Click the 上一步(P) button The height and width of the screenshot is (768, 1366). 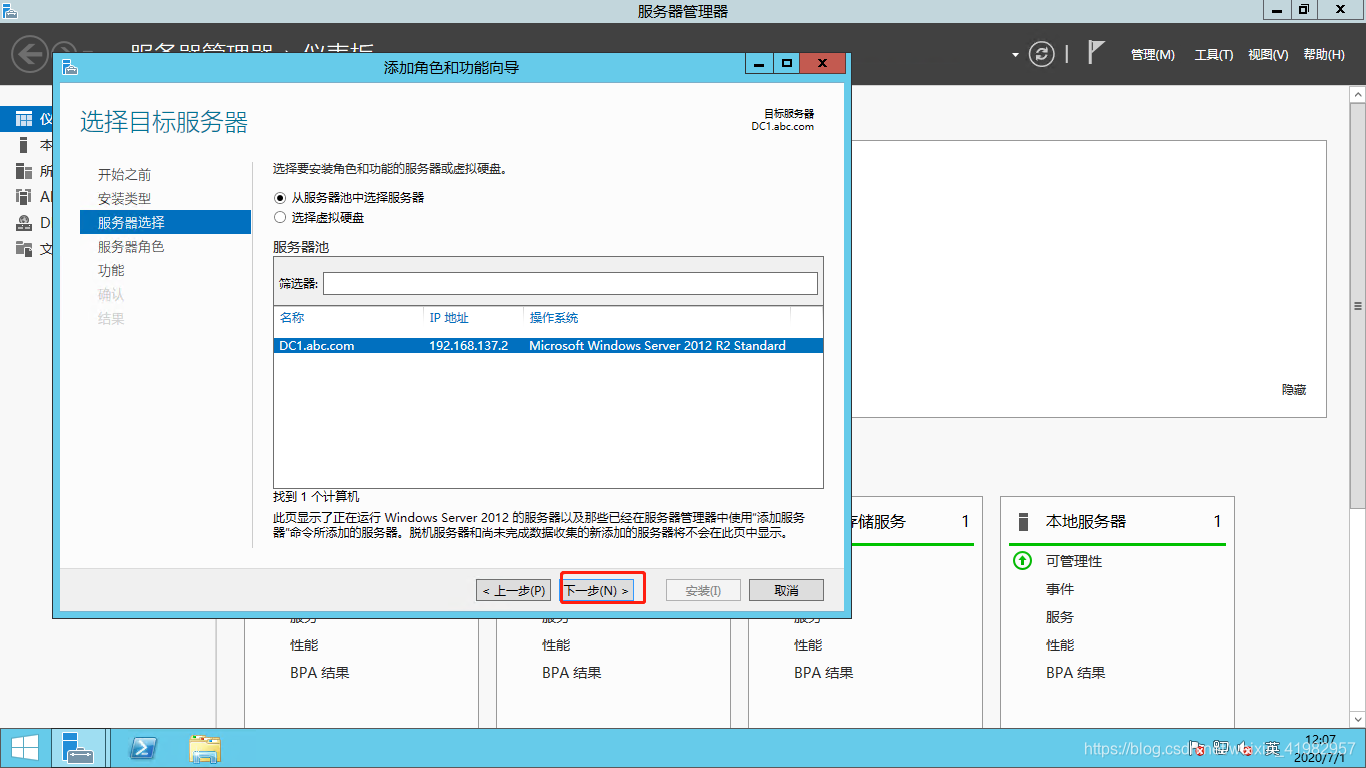pyautogui.click(x=514, y=590)
